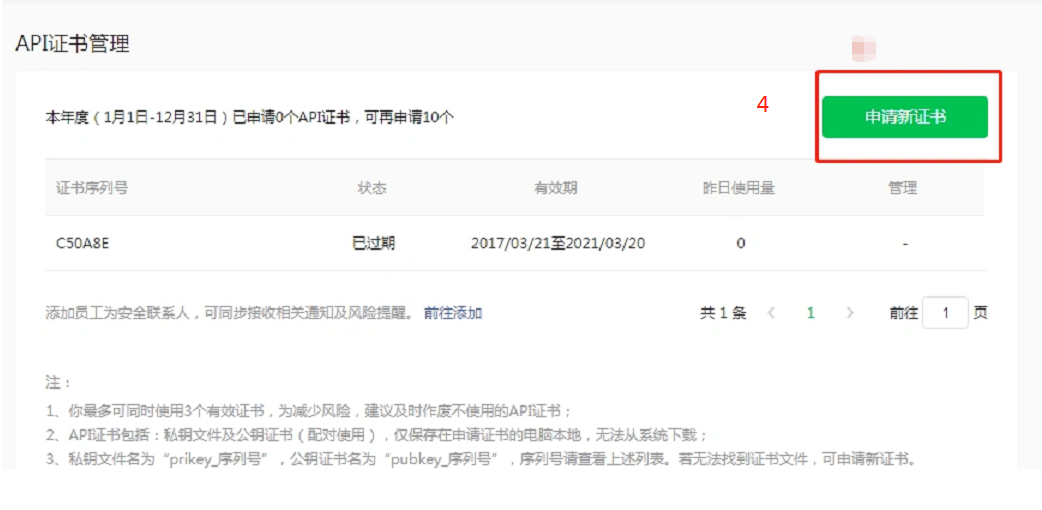Image resolution: width=1042 pixels, height=510 pixels.
Task: Select page number 1 in pagination
Action: (x=811, y=313)
